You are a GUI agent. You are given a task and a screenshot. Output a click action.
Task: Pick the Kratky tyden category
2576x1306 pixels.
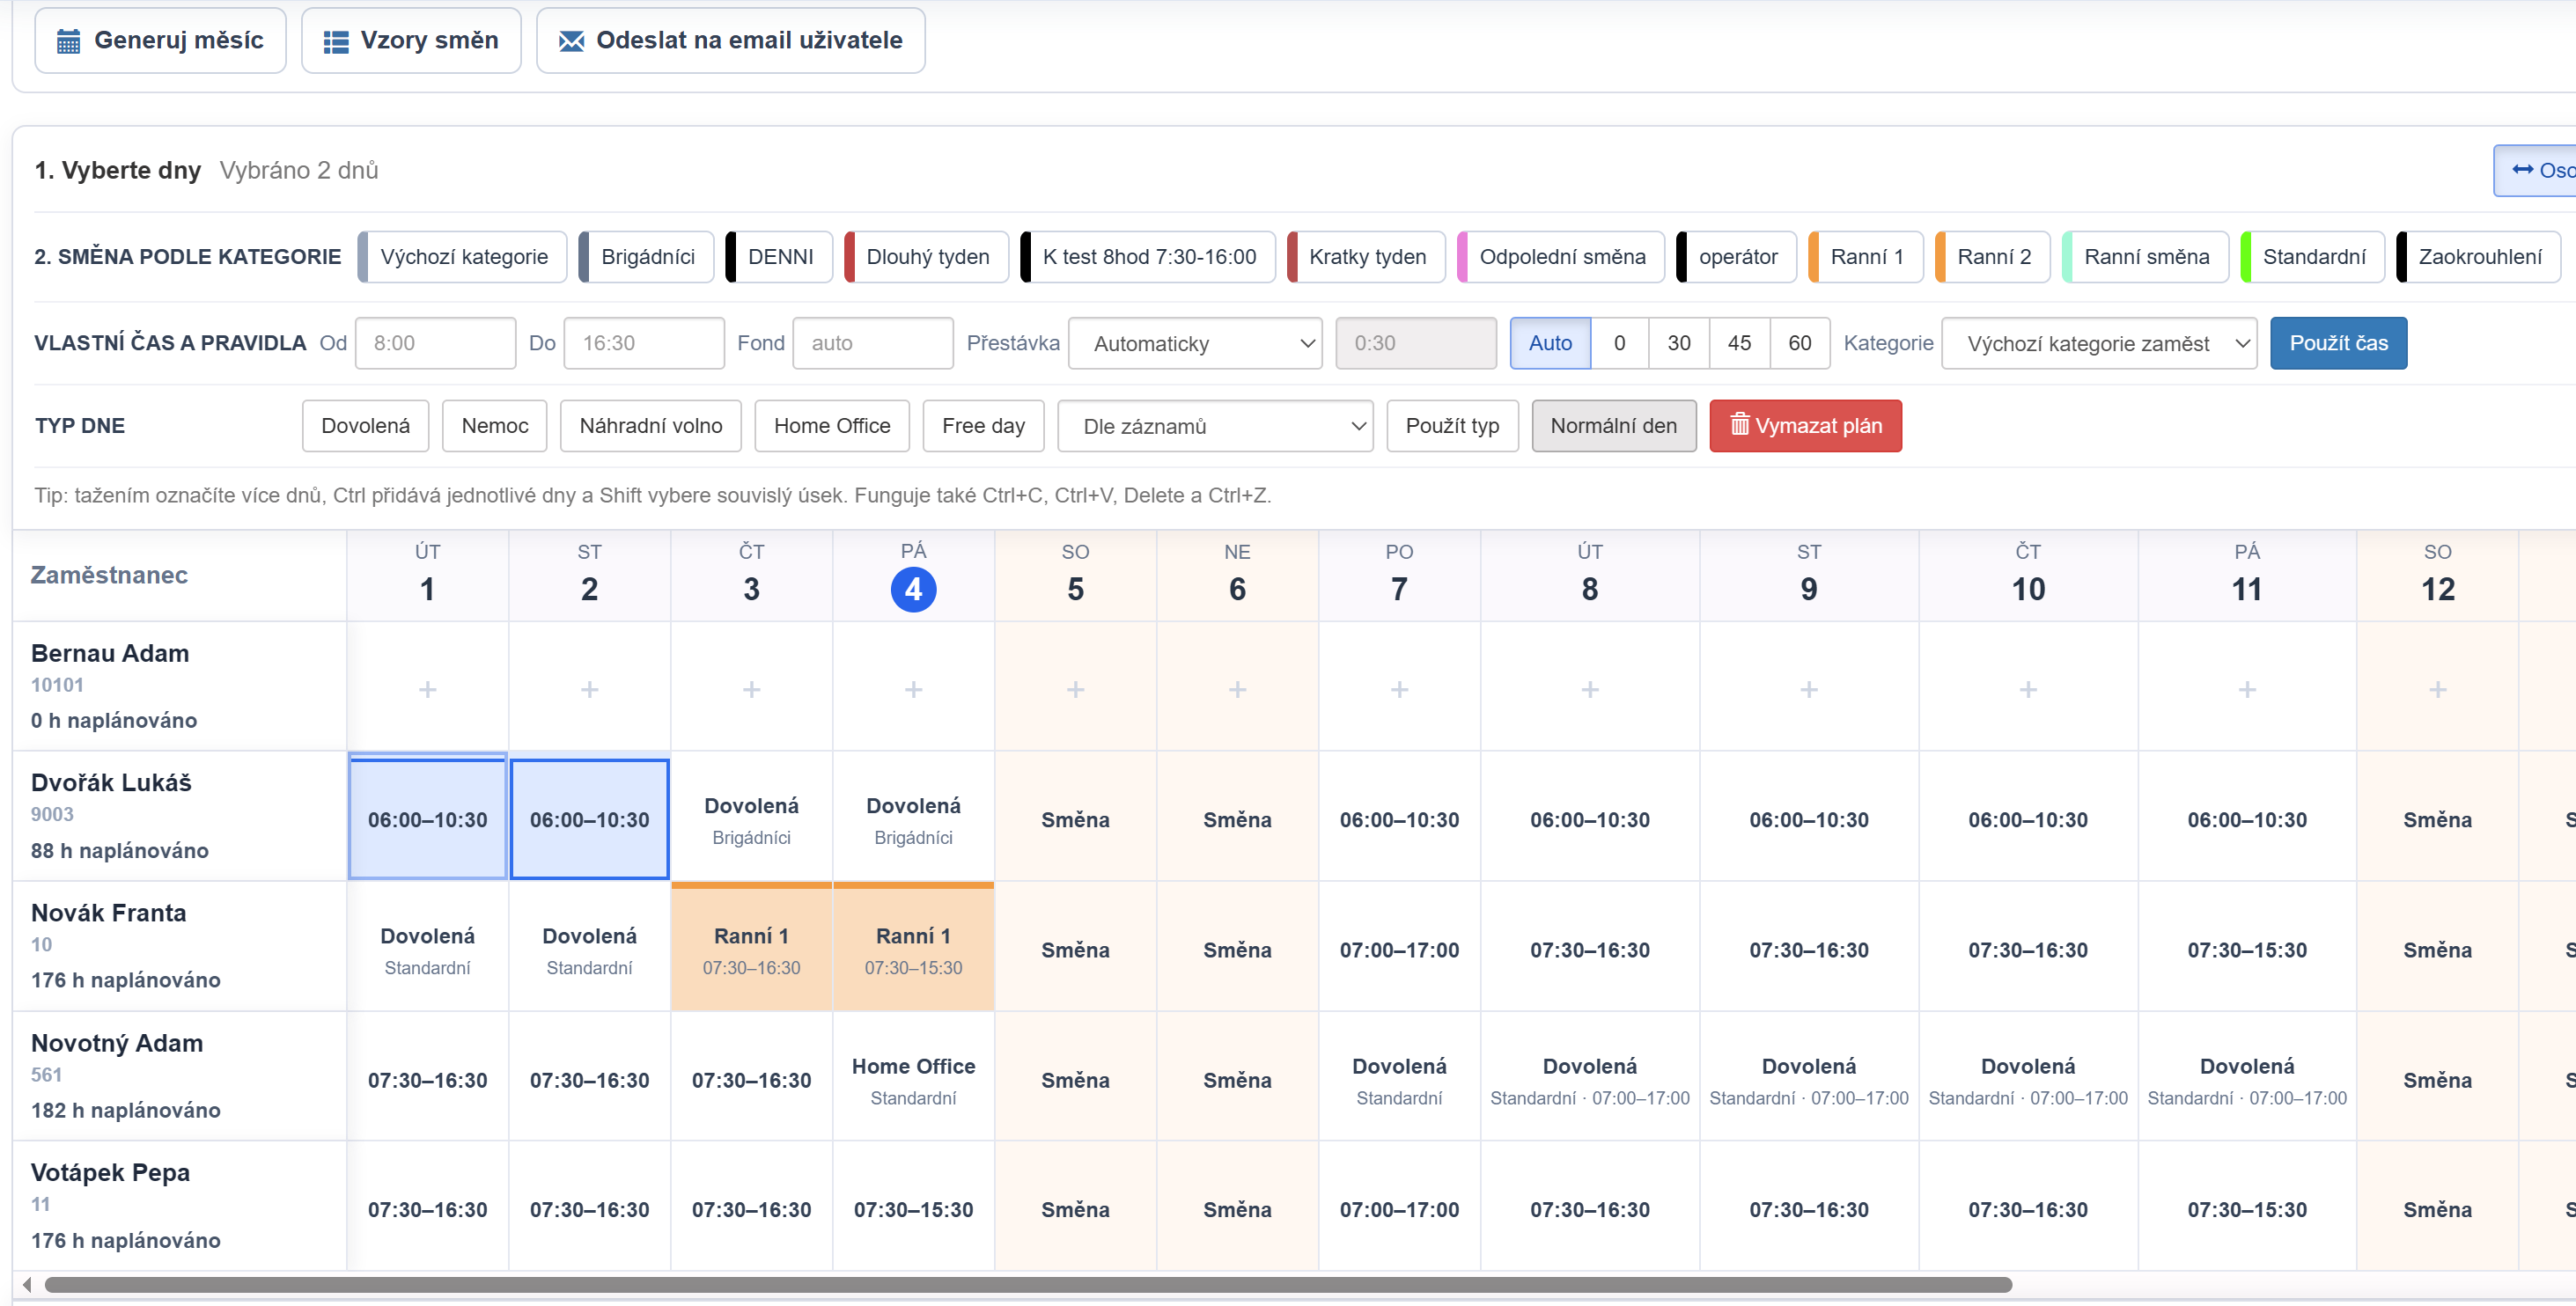point(1366,257)
